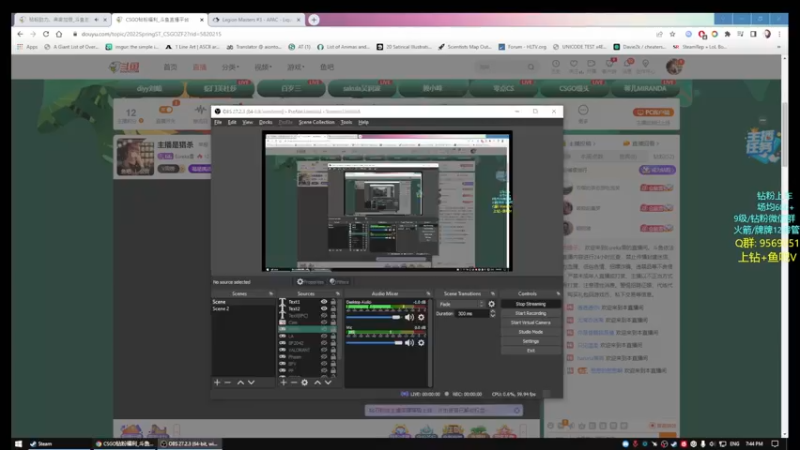Toggle visibility of Text2 source

pos(323,309)
